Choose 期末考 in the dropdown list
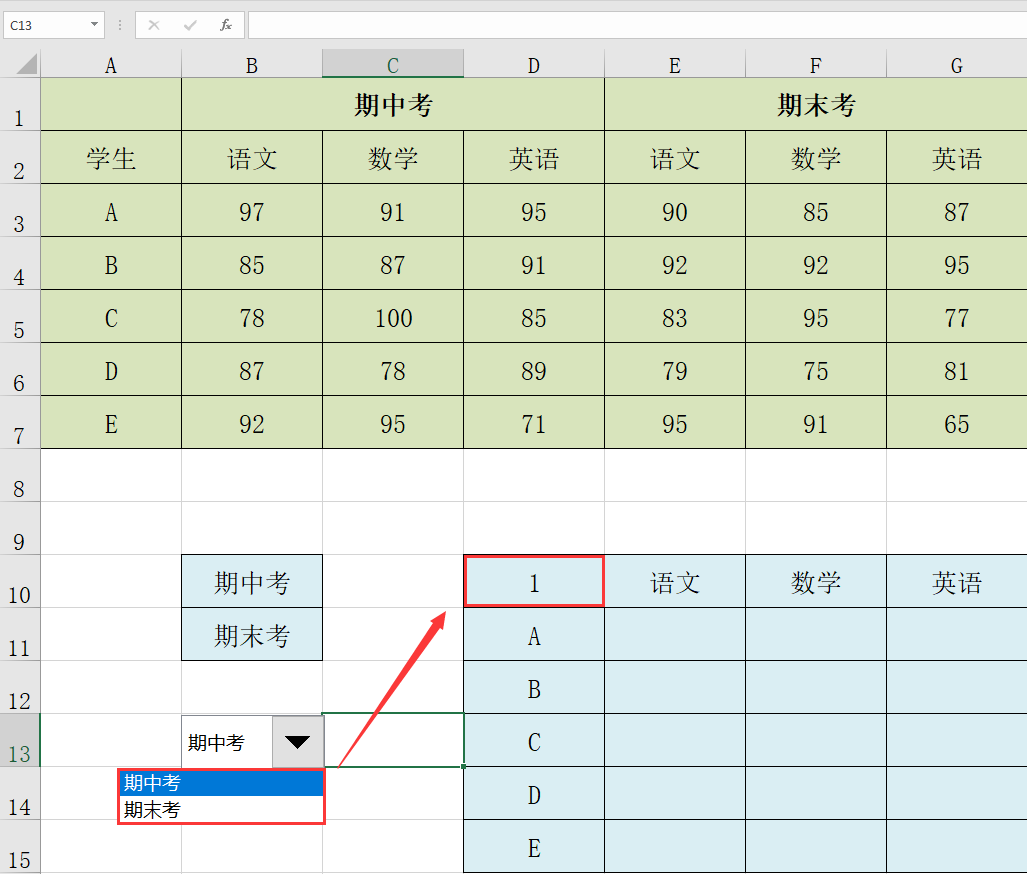Viewport: 1027px width, 874px height. point(221,809)
